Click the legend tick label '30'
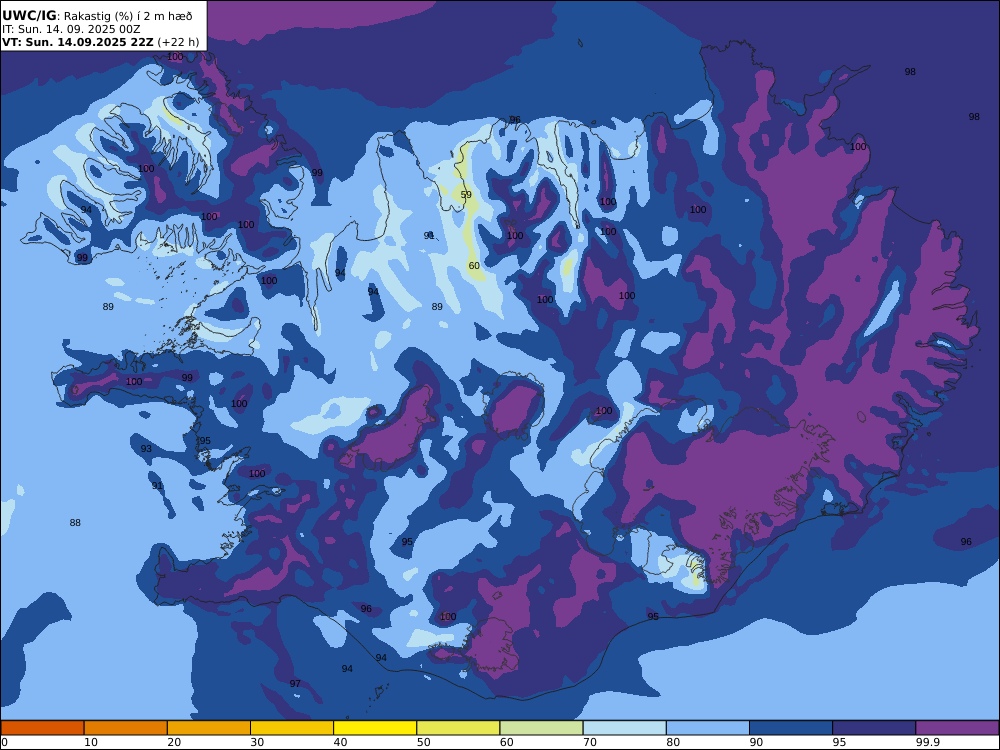The width and height of the screenshot is (1000, 750). coord(257,742)
